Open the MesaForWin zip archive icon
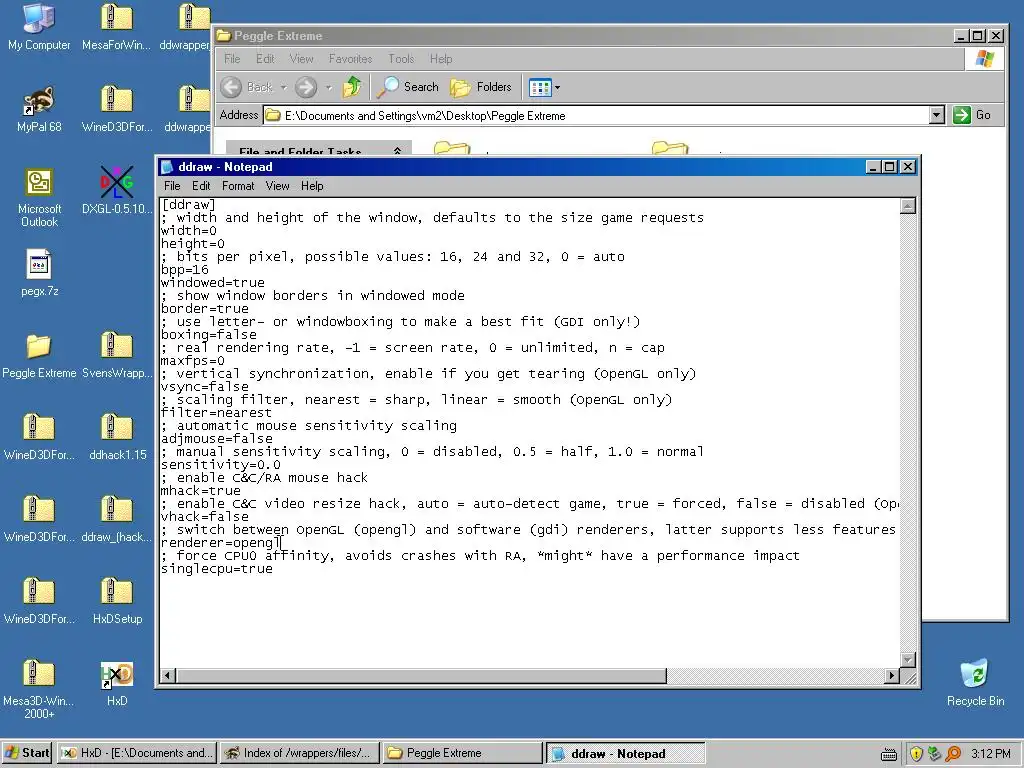The height and width of the screenshot is (768, 1024). pos(116,26)
